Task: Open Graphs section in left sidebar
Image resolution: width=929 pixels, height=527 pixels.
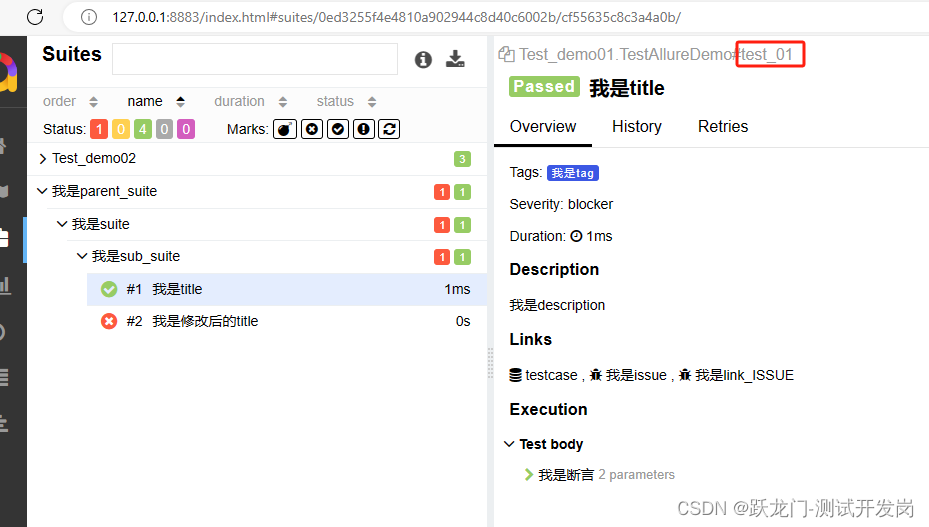Action: coord(5,285)
